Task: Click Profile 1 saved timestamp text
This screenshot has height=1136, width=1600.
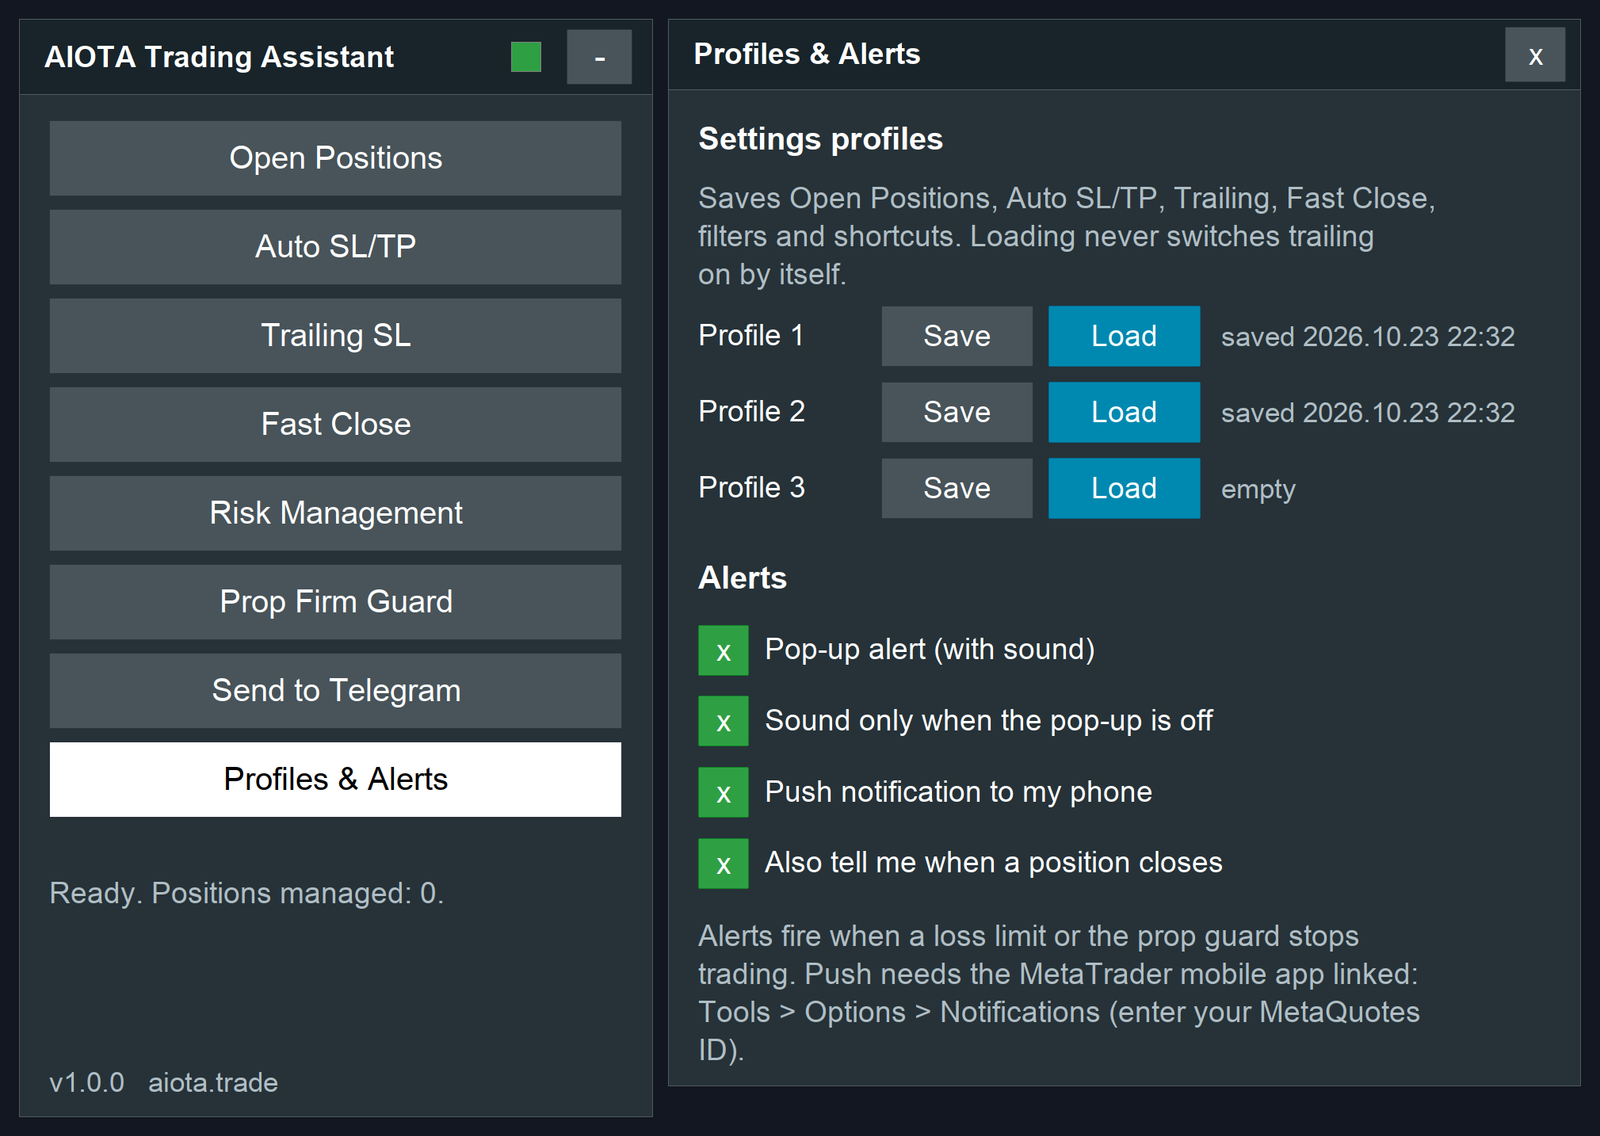Action: pyautogui.click(x=1368, y=337)
